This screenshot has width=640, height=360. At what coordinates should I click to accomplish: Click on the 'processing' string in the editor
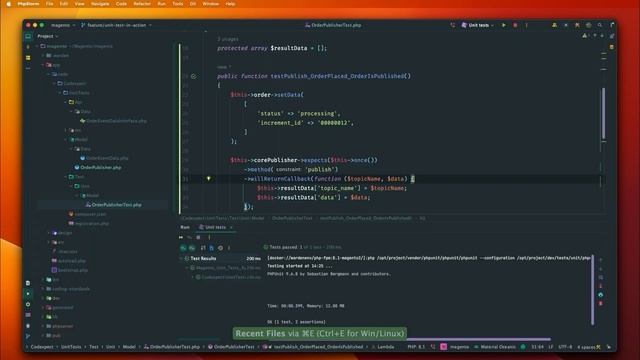pyautogui.click(x=317, y=113)
